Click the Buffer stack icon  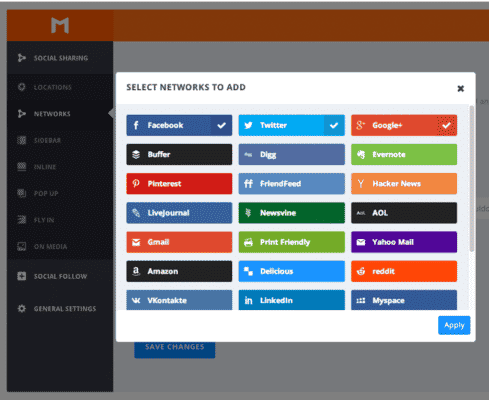tap(136, 154)
